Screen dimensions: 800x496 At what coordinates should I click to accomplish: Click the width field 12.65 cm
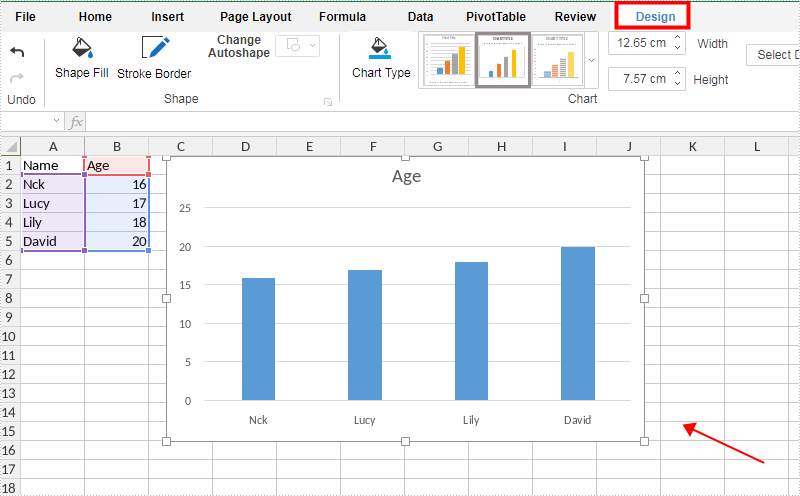pos(641,43)
